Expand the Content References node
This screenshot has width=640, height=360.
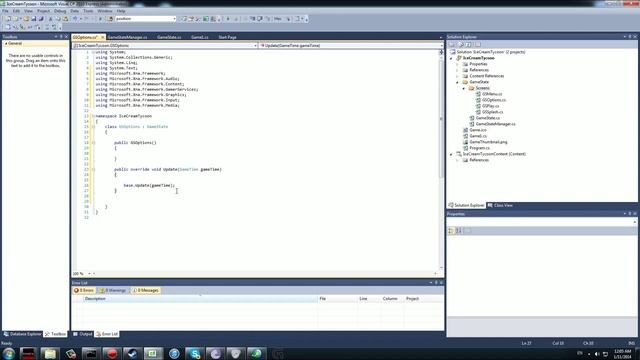pos(457,76)
